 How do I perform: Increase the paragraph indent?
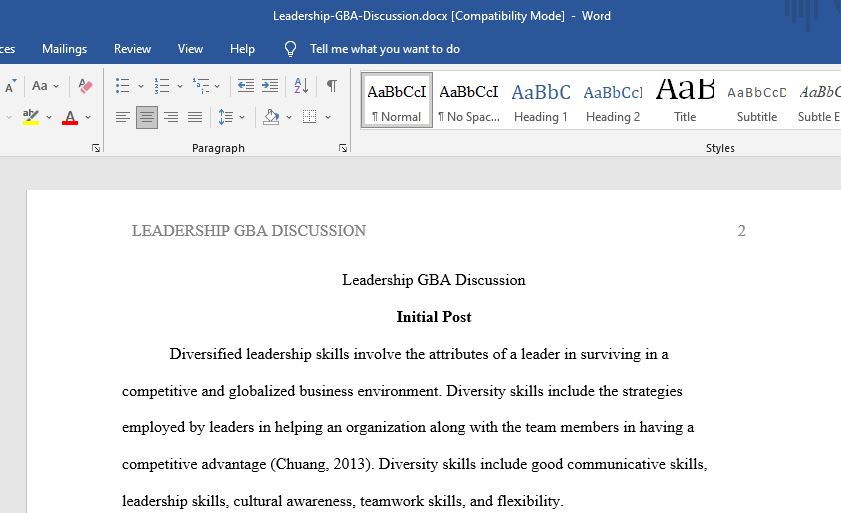pos(270,86)
